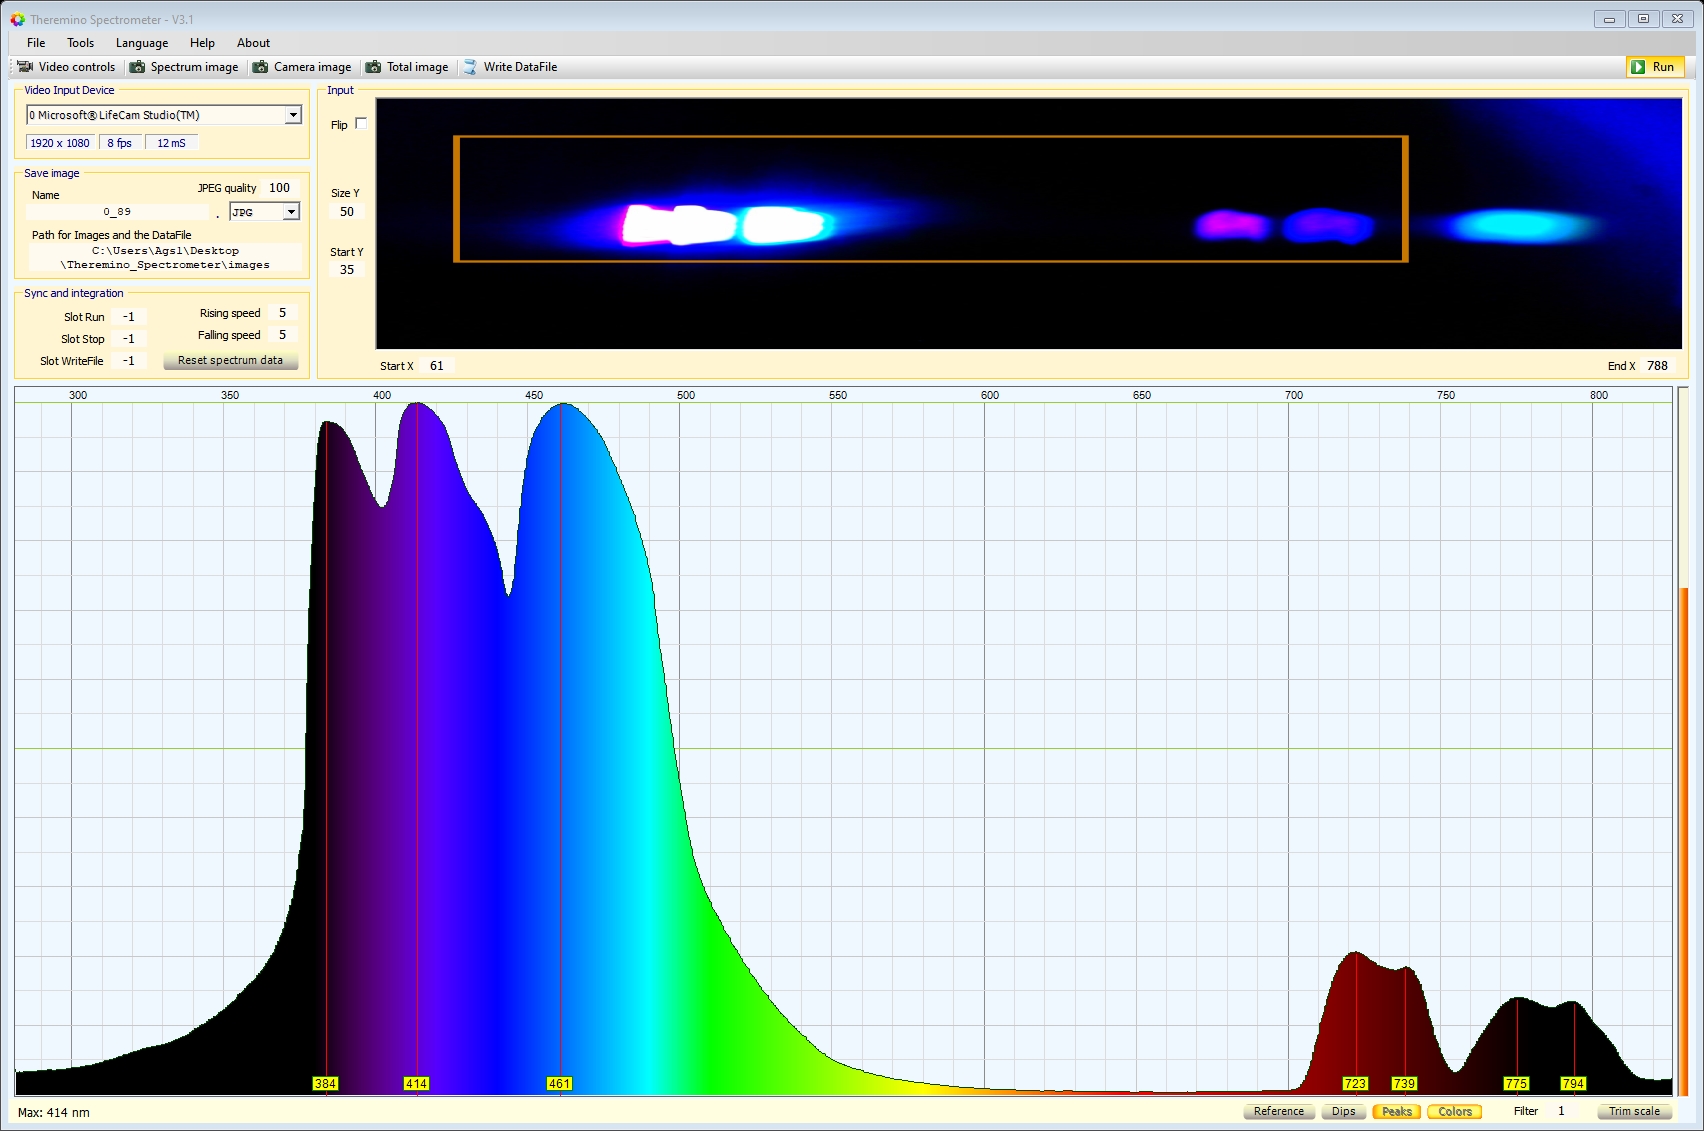This screenshot has width=1704, height=1131.
Task: Click the Spectrum image camera icon
Action: (x=137, y=67)
